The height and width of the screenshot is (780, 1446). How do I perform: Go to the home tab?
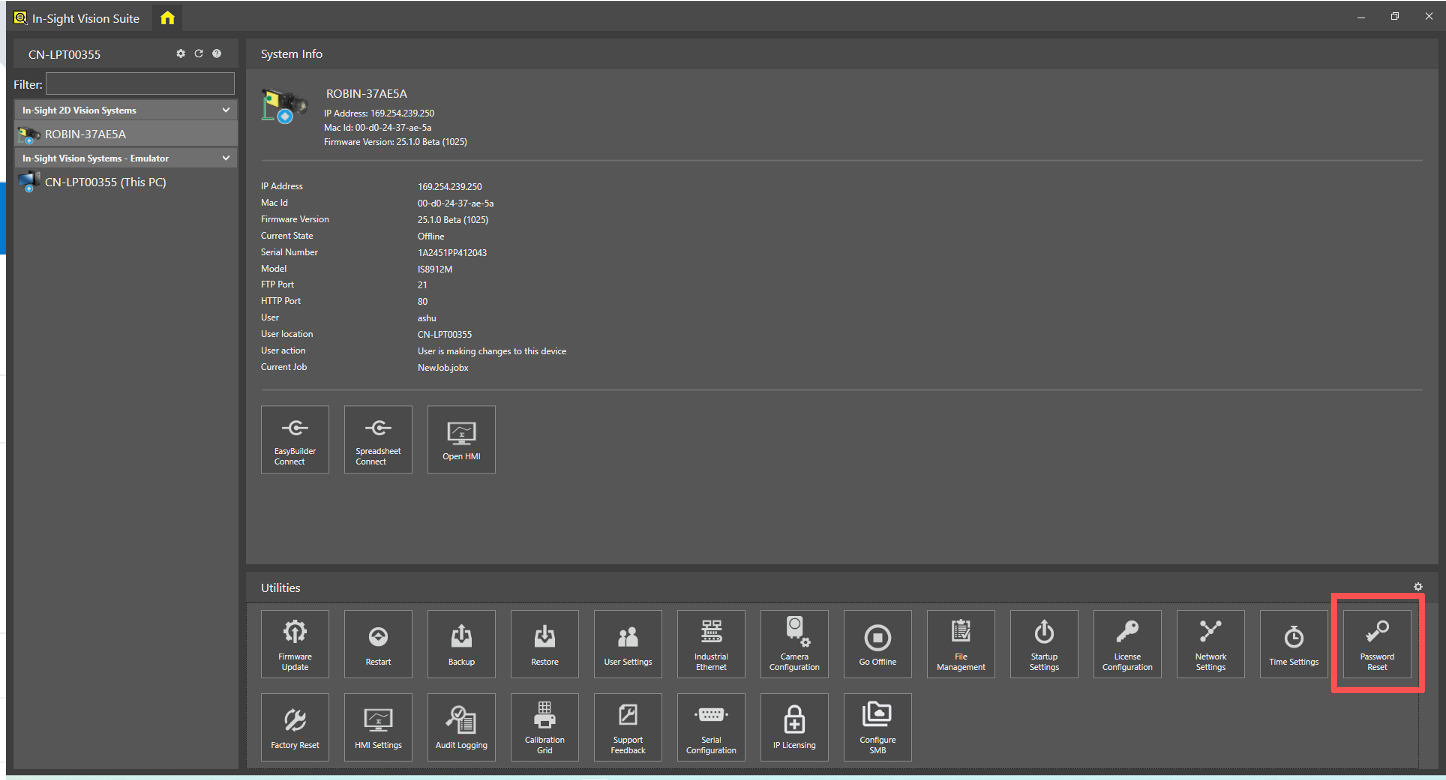click(x=167, y=18)
